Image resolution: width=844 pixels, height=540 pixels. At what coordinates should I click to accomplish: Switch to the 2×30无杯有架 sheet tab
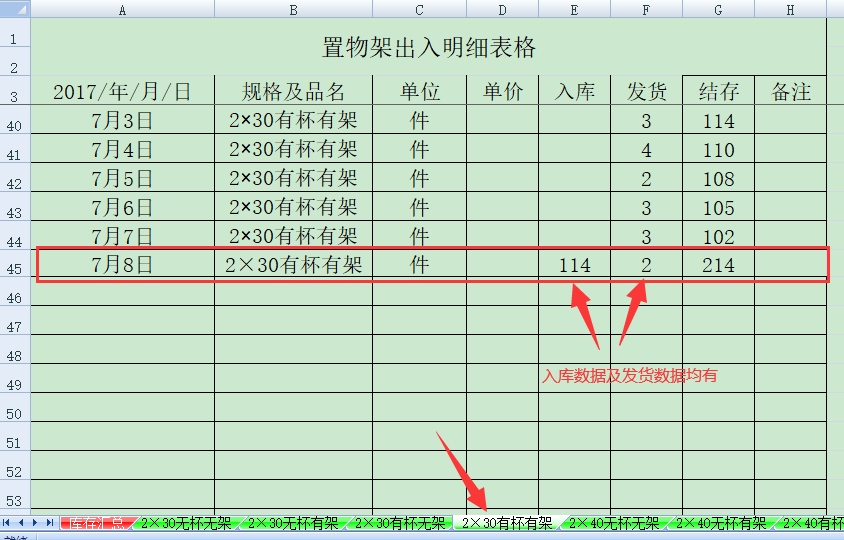[293, 523]
